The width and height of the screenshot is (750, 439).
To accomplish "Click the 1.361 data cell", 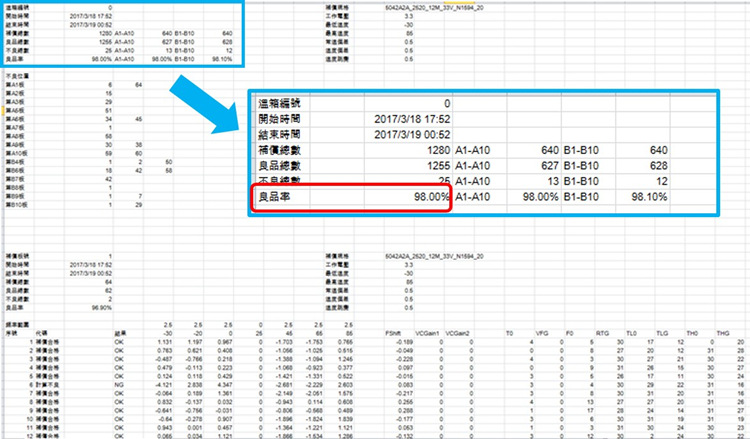I will click(x=226, y=393).
